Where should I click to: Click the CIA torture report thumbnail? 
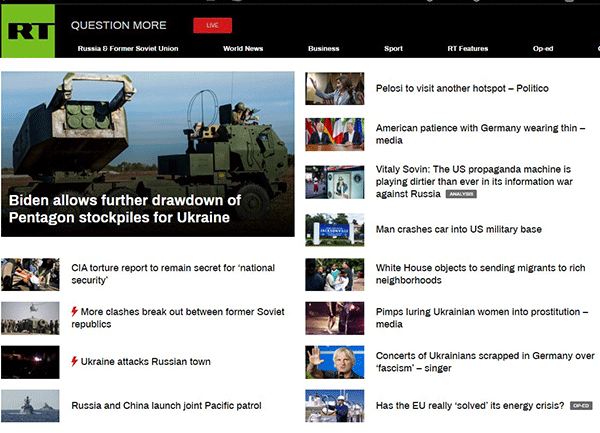click(30, 275)
